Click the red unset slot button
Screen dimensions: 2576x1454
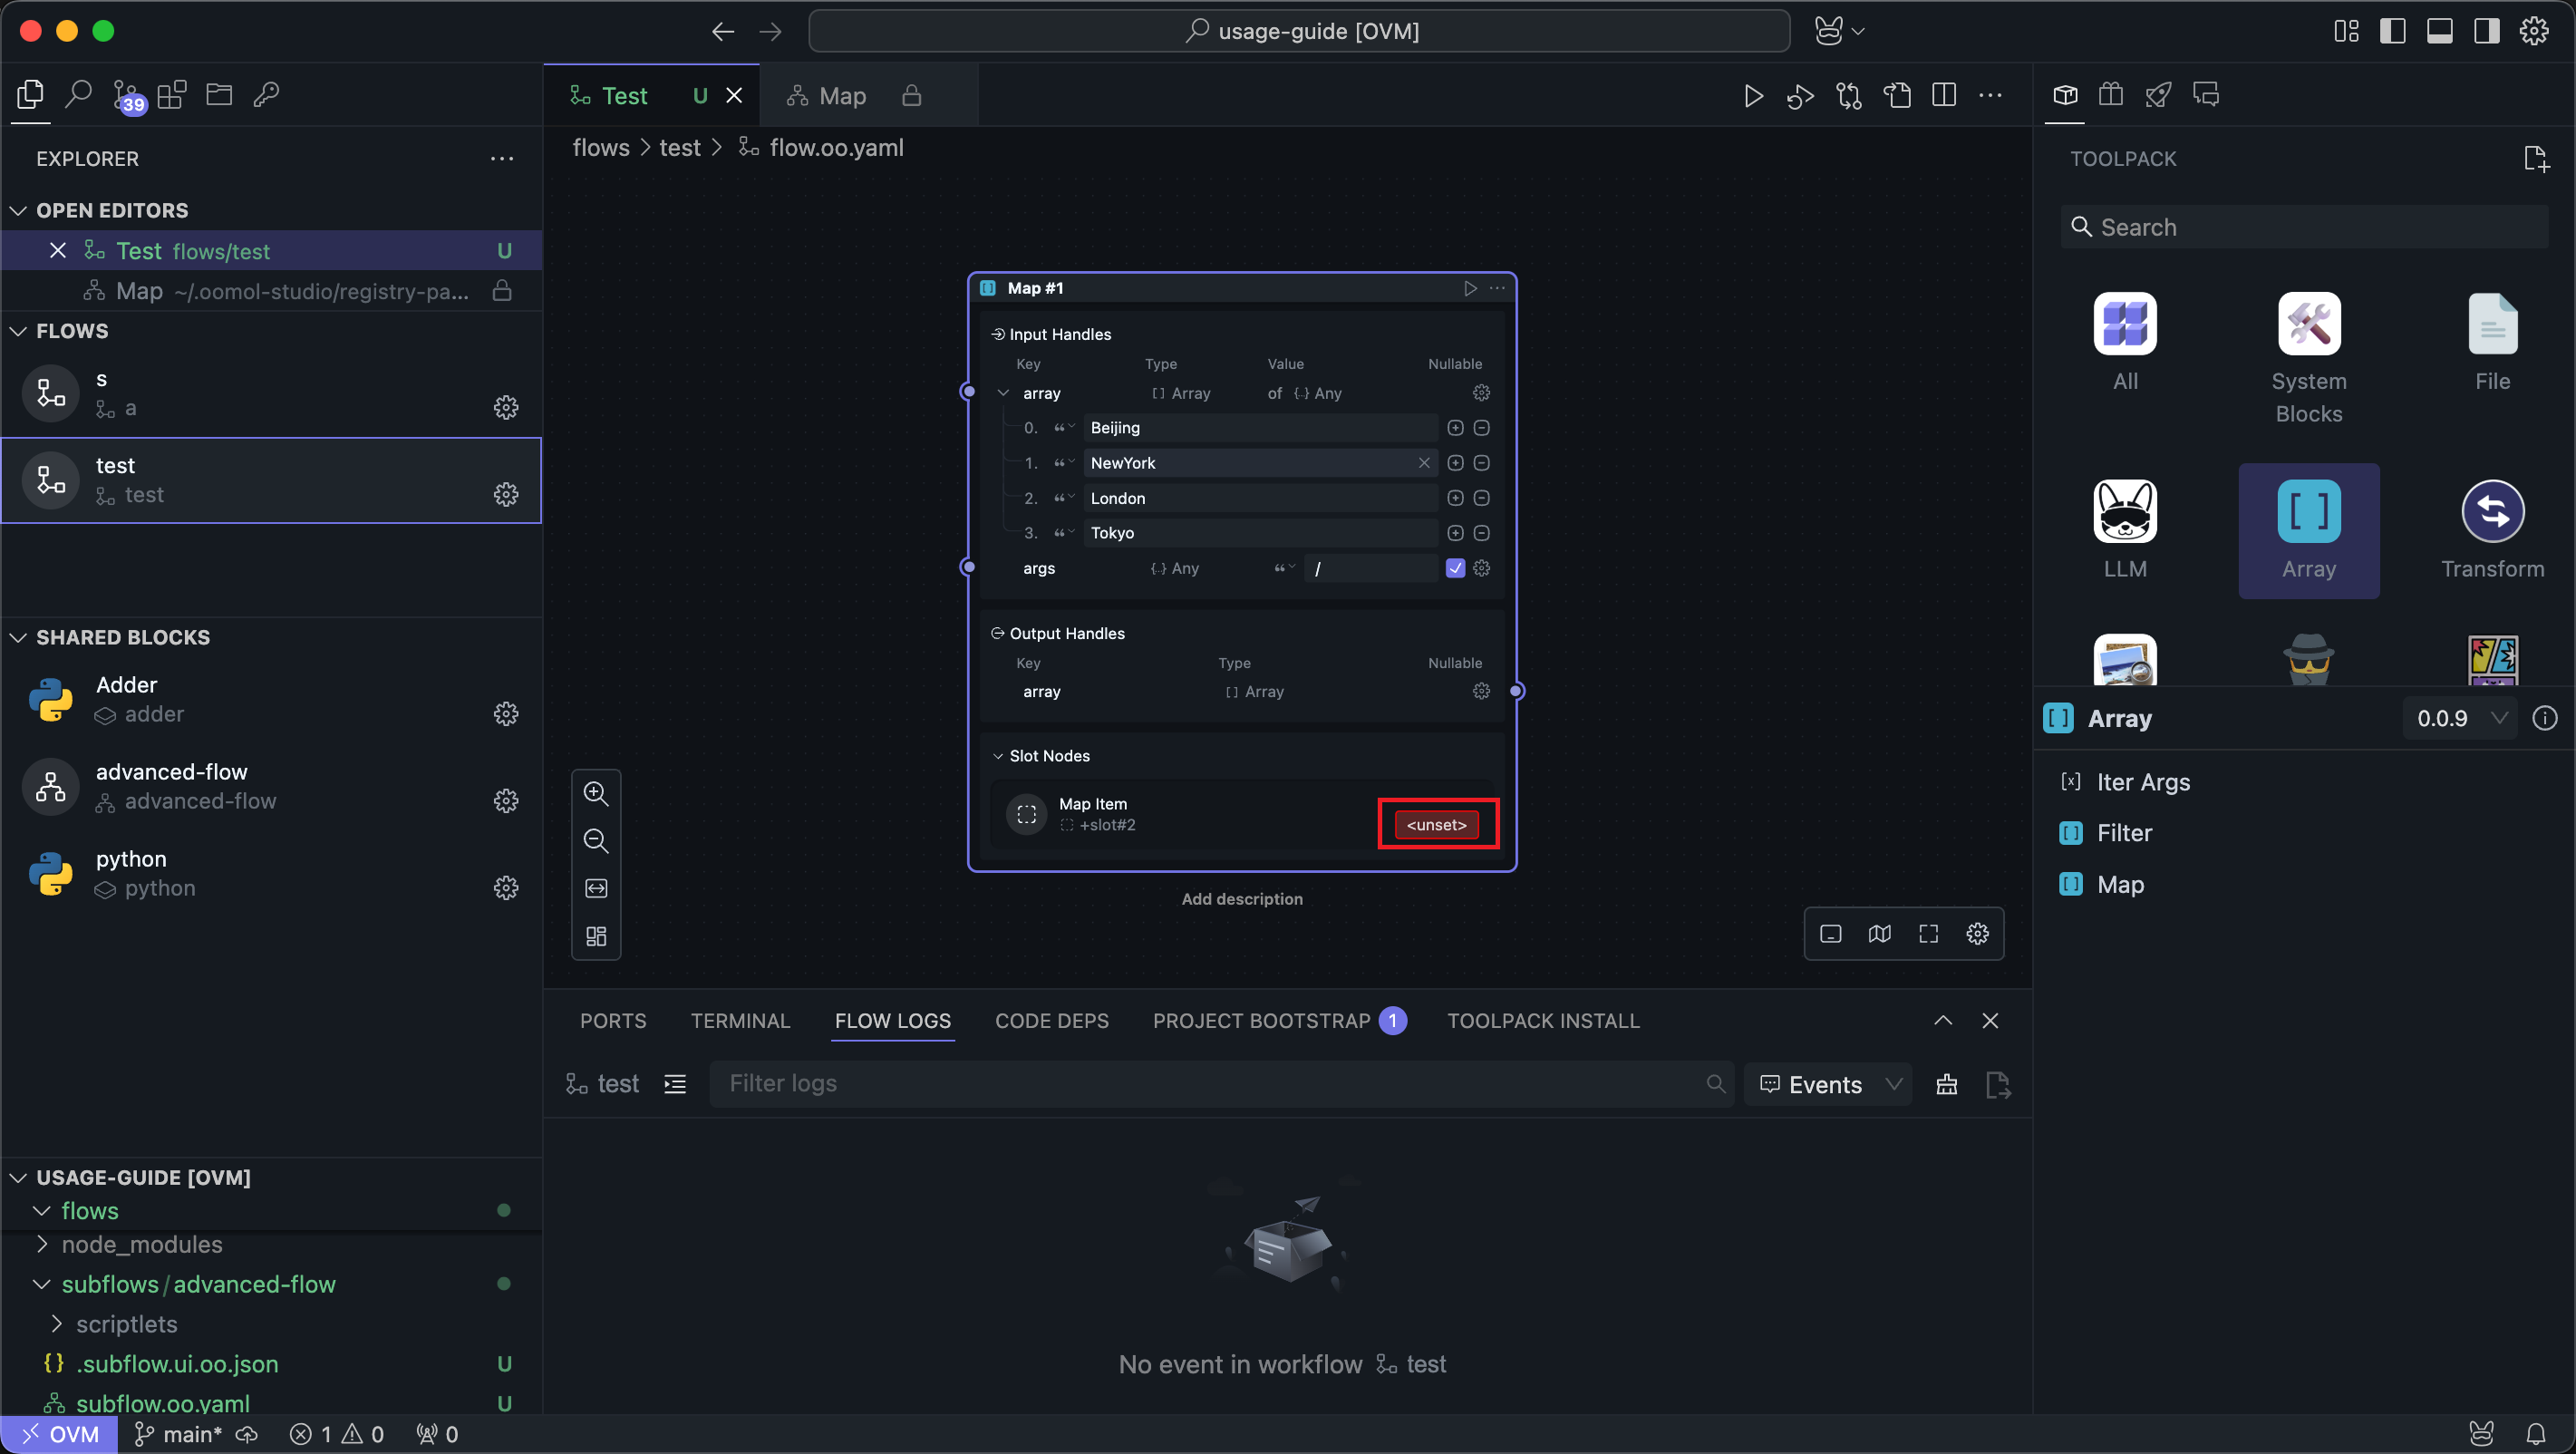[1436, 824]
